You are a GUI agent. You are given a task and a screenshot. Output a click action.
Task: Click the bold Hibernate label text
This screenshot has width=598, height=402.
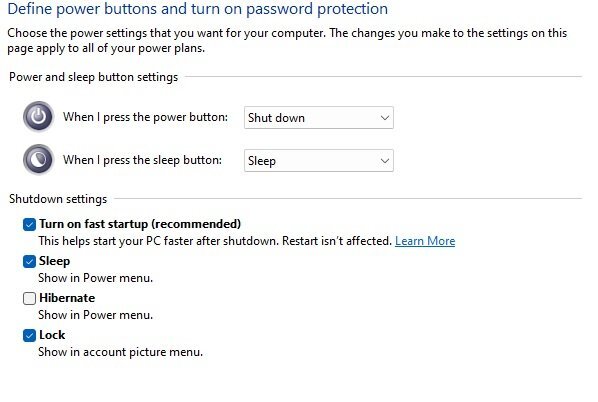(67, 298)
